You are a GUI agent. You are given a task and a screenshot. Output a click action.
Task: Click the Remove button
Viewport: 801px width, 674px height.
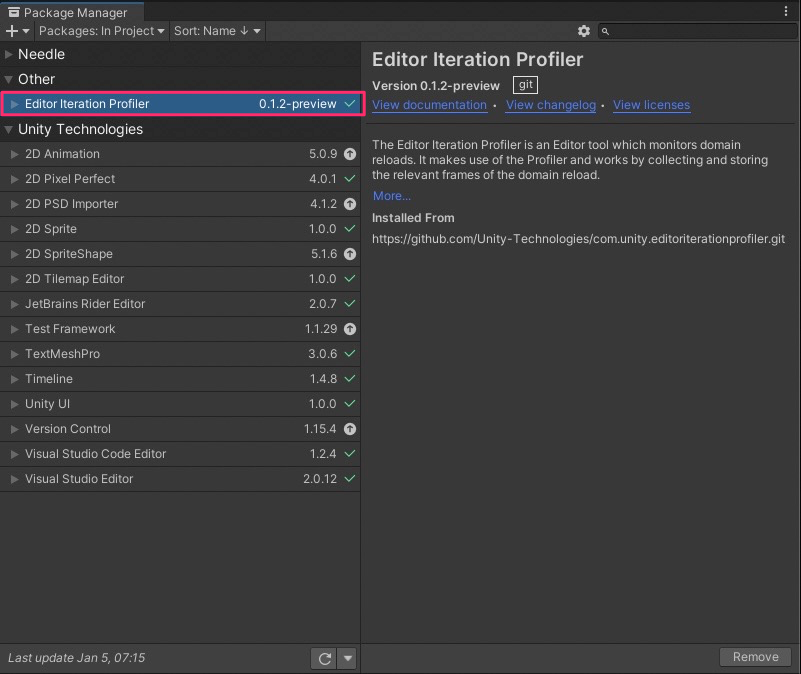(x=755, y=657)
